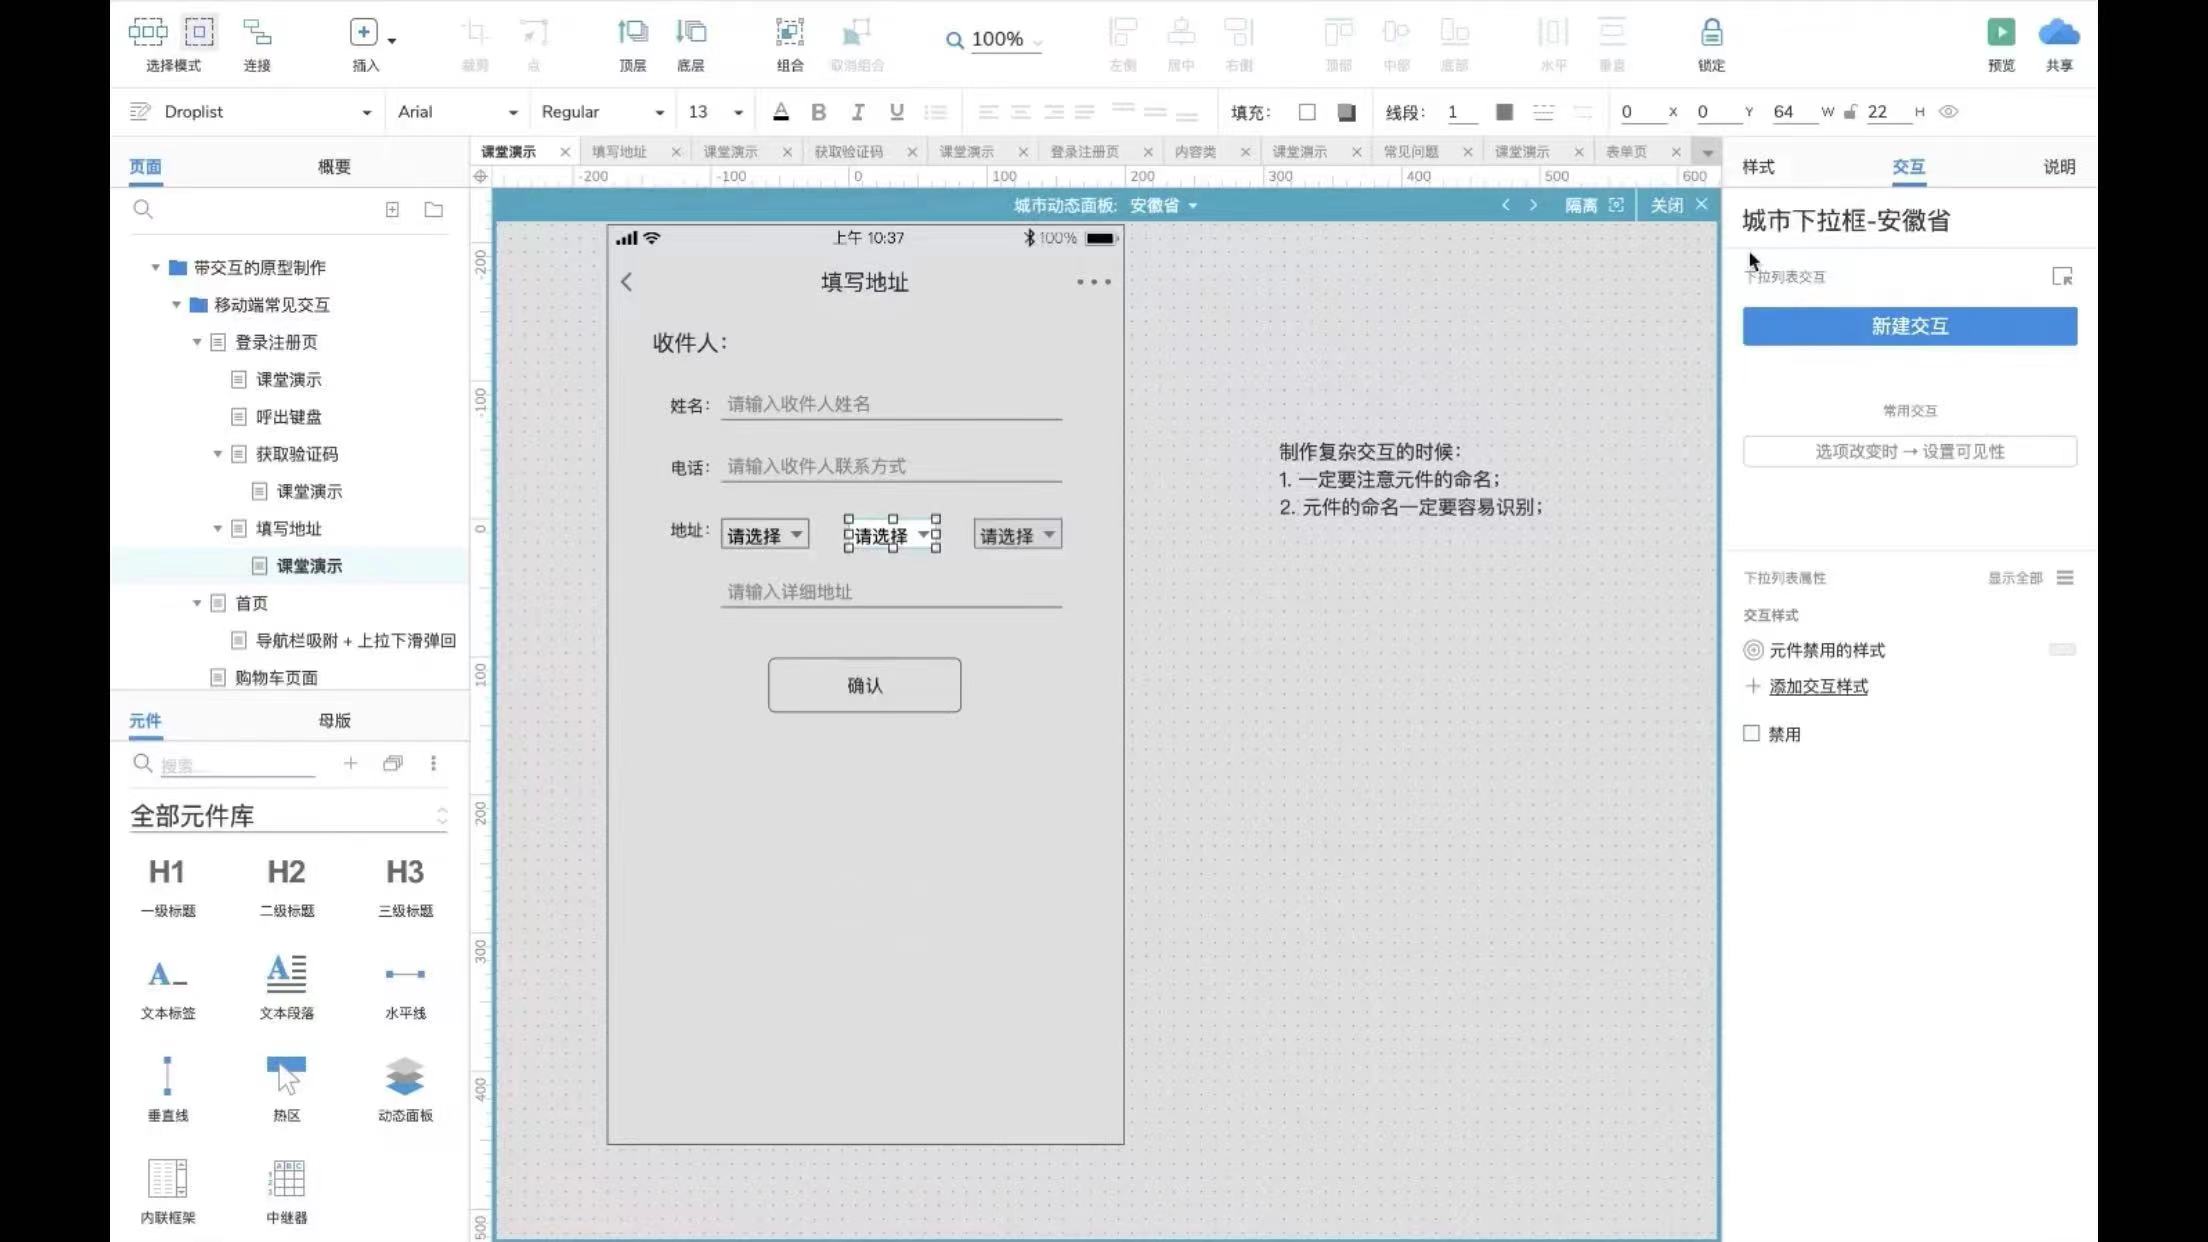
Task: Switch to the 样式 tab
Action: coord(1758,167)
